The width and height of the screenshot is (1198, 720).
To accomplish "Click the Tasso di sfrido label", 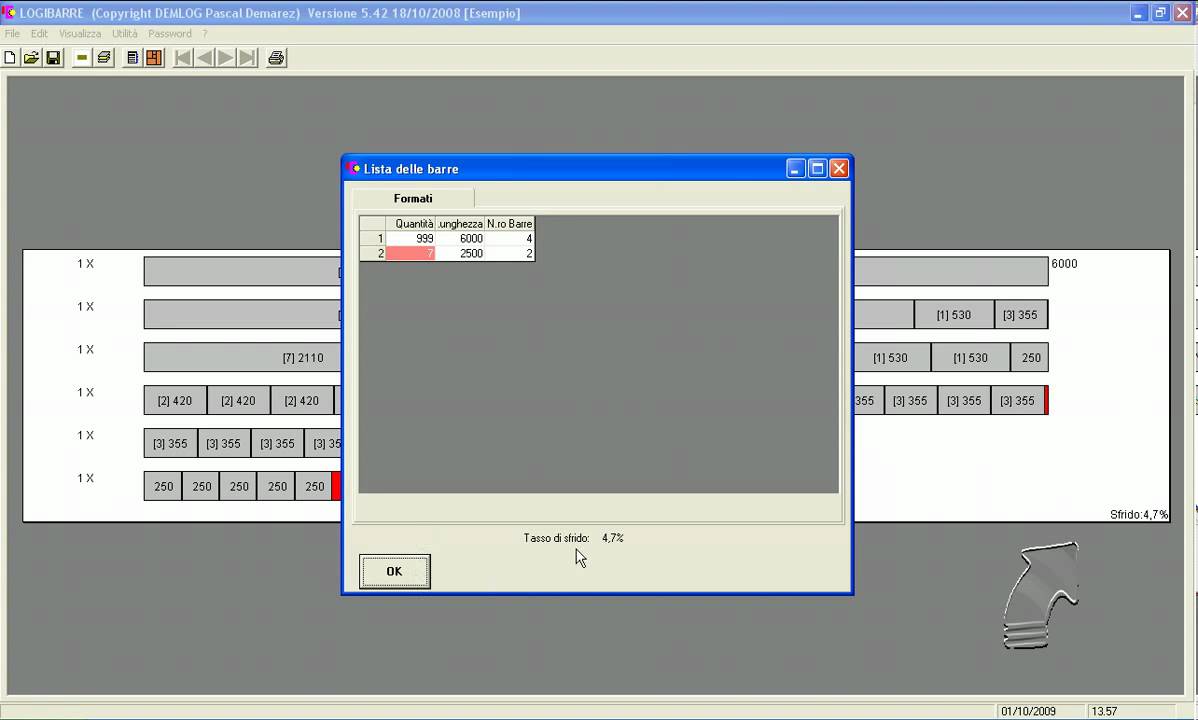I will pyautogui.click(x=556, y=538).
